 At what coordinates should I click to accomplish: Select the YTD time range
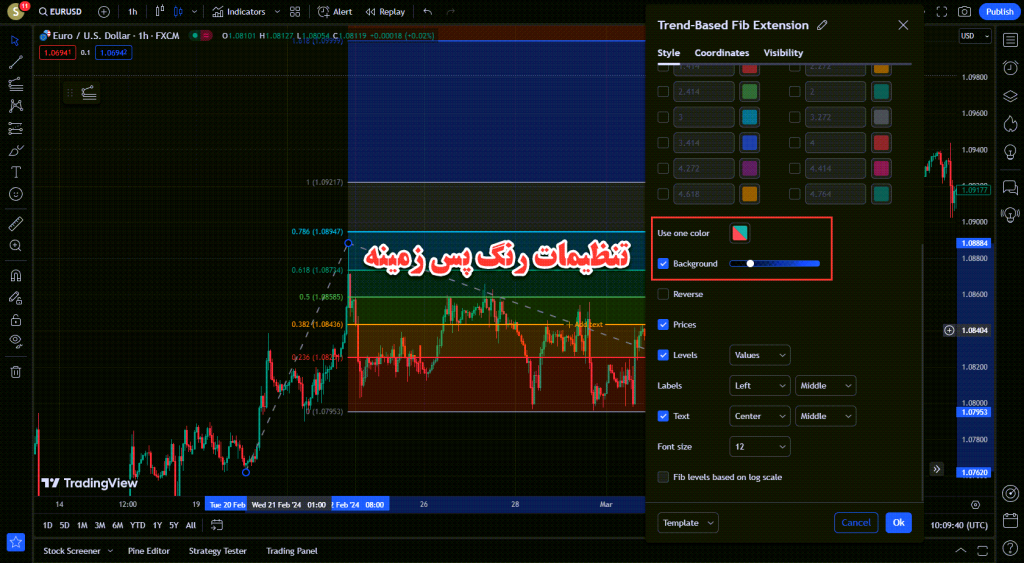pyautogui.click(x=137, y=525)
